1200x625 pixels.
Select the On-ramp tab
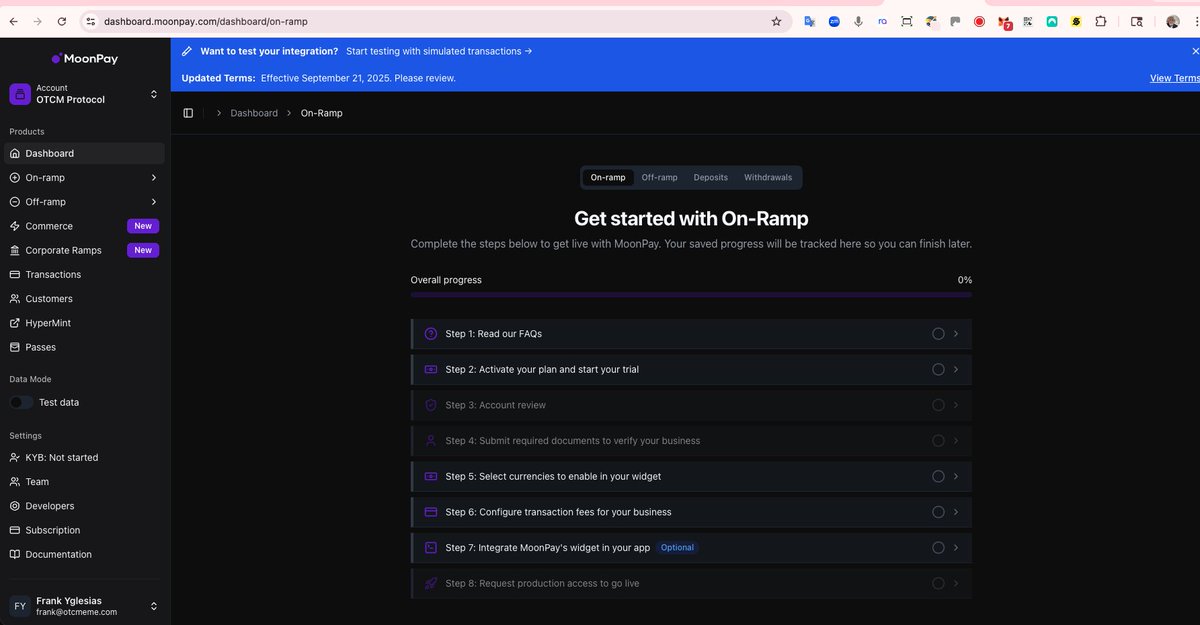click(x=608, y=178)
